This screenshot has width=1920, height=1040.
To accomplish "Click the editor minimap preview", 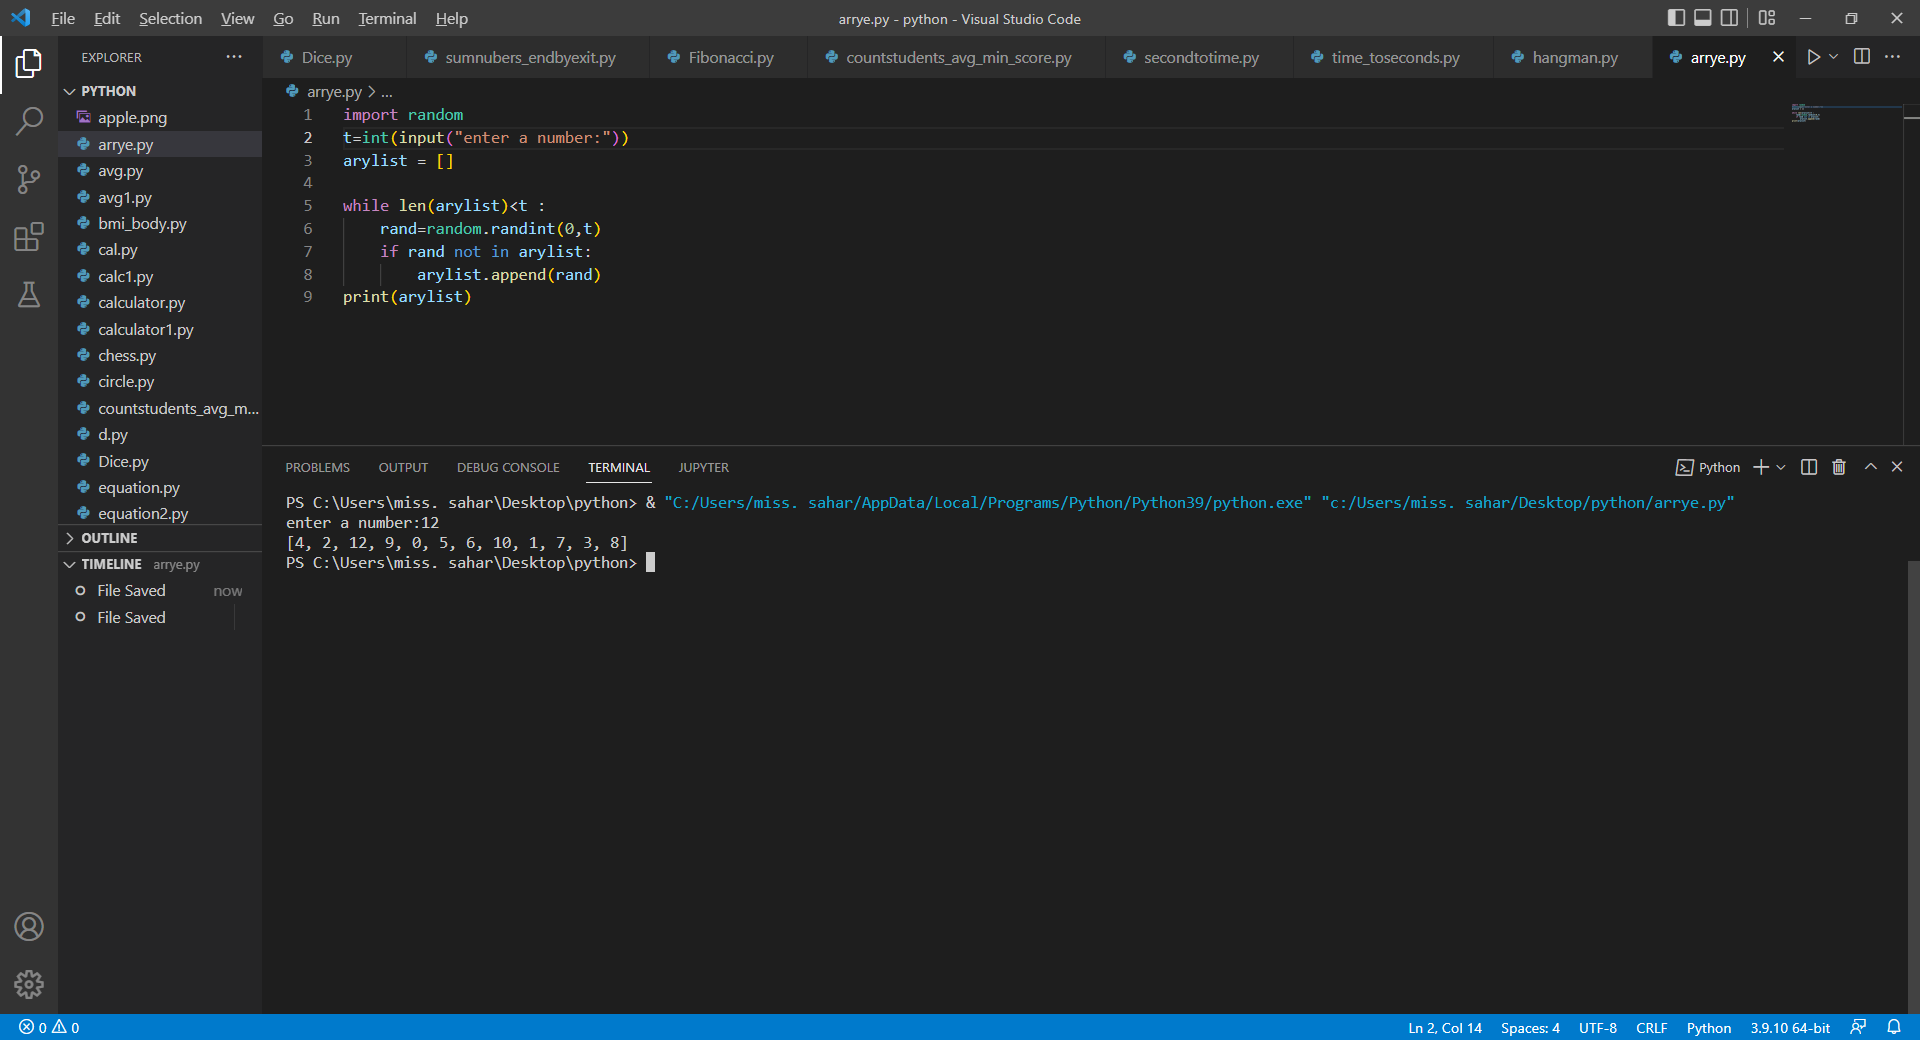I will pyautogui.click(x=1806, y=112).
